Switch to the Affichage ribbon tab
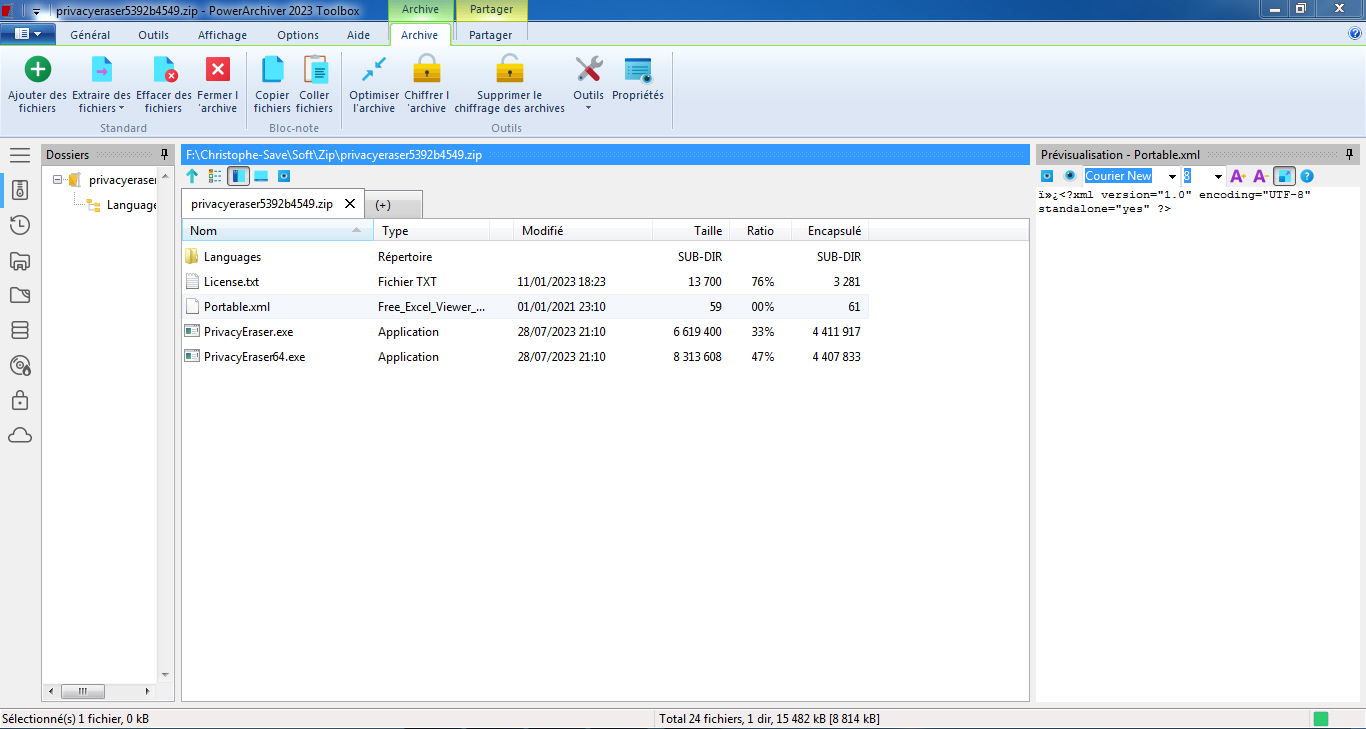Viewport: 1366px width, 729px height. [x=222, y=35]
